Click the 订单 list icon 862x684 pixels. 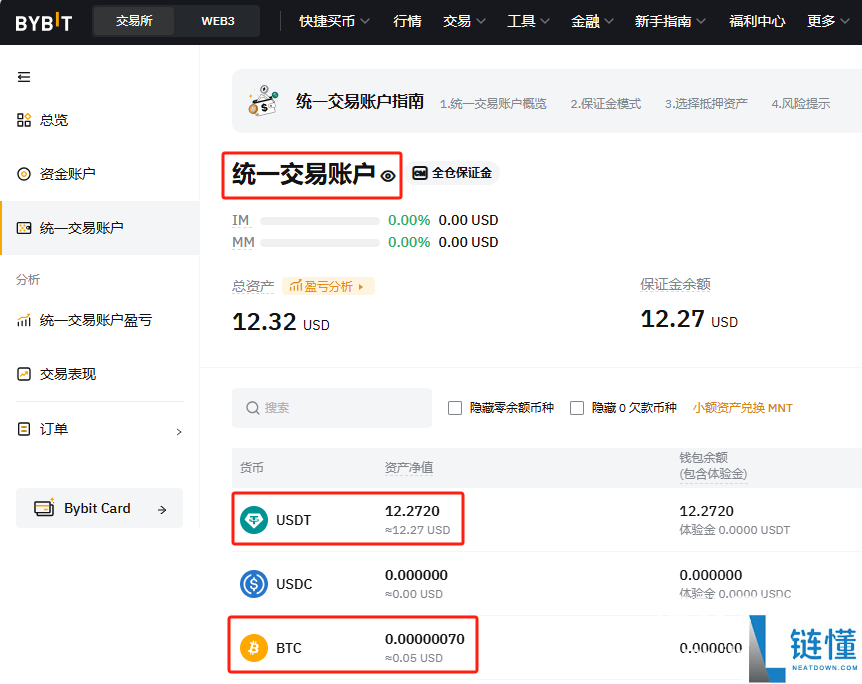pyautogui.click(x=24, y=429)
